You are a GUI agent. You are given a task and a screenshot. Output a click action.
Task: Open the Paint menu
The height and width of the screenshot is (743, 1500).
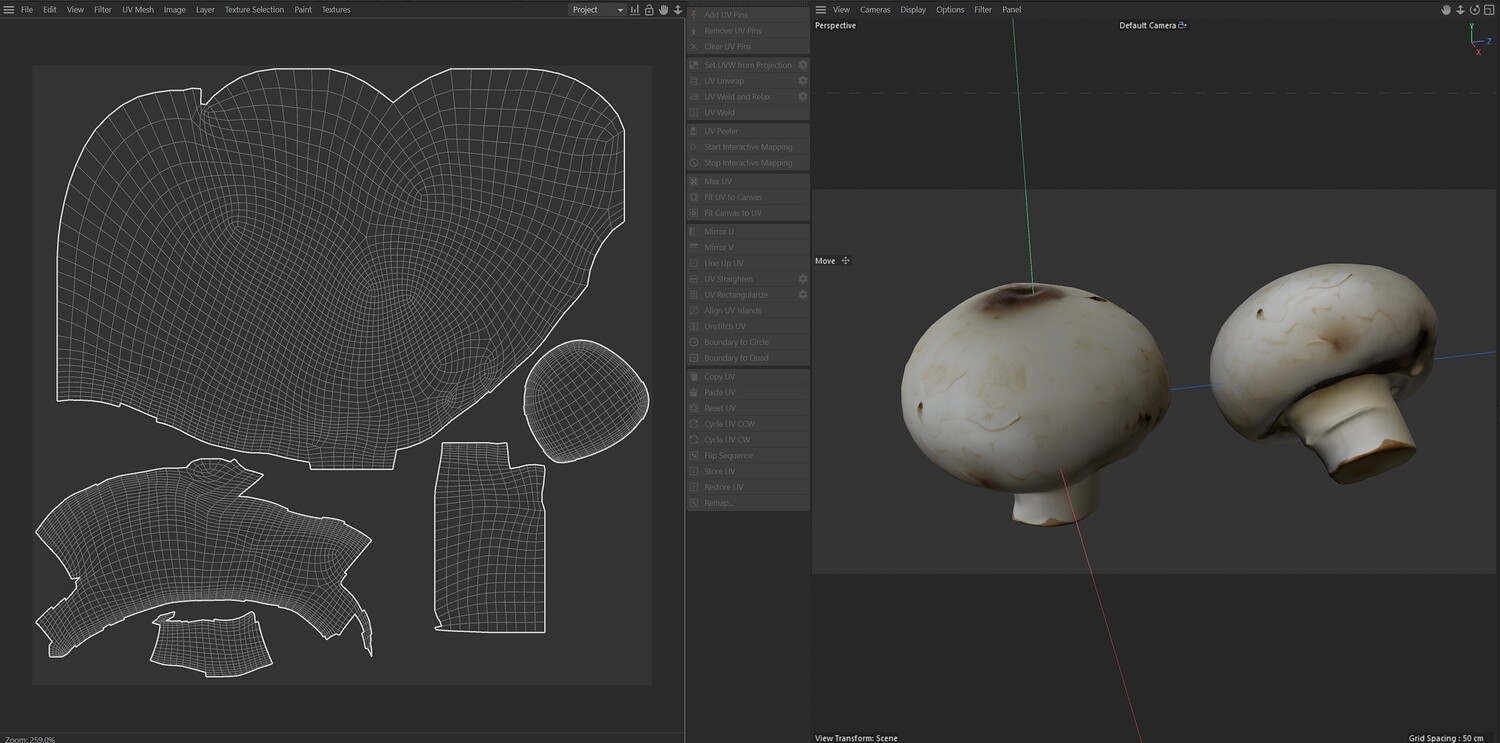pyautogui.click(x=303, y=9)
